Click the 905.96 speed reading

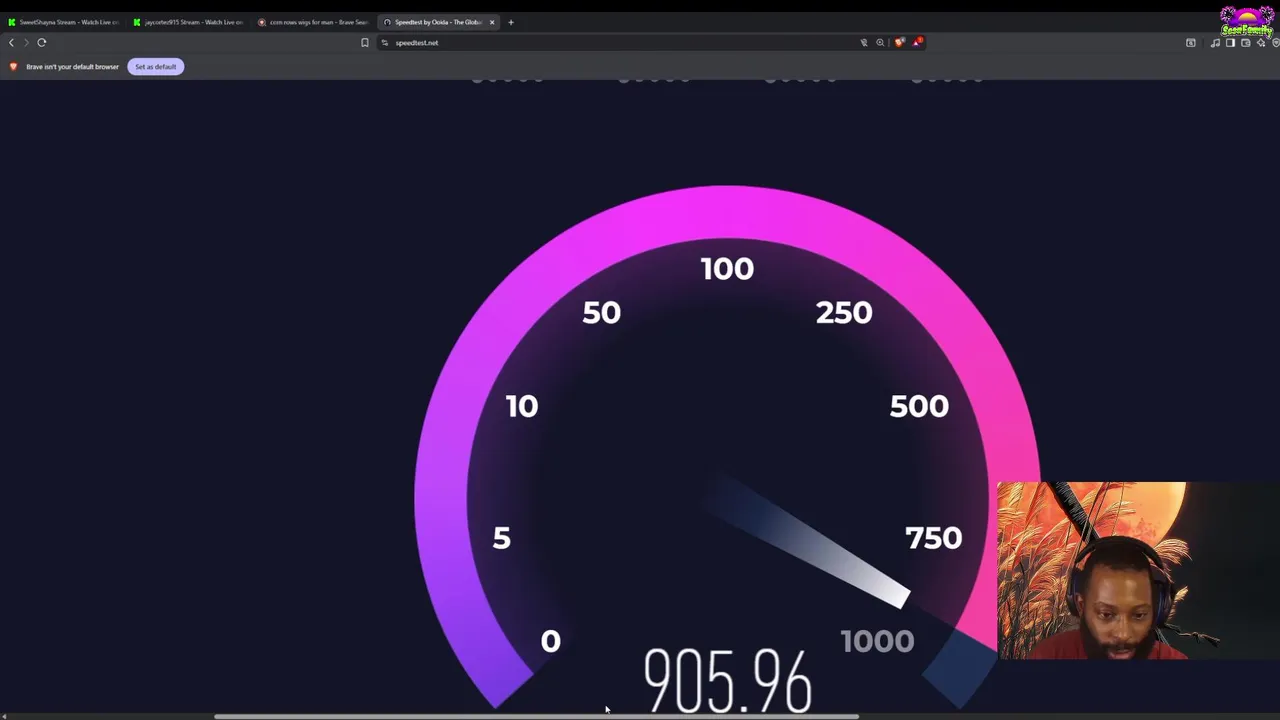[x=727, y=681]
